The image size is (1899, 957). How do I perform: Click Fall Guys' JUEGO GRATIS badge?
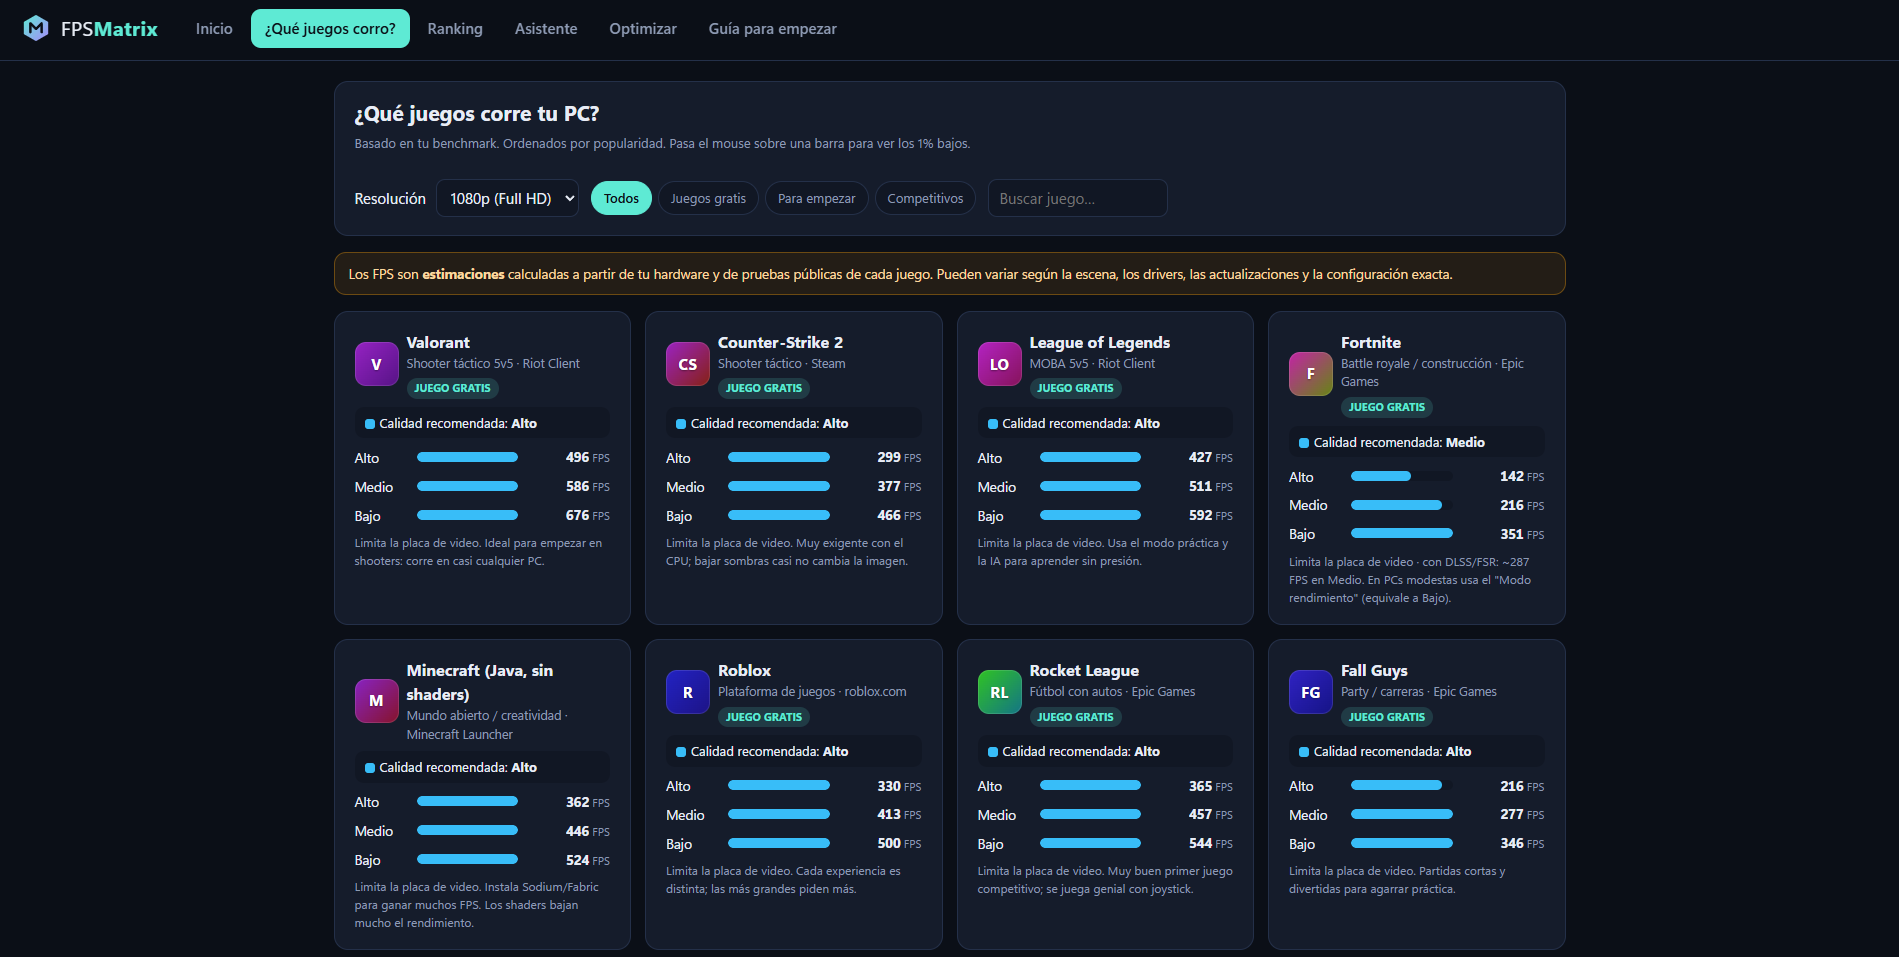click(1387, 717)
